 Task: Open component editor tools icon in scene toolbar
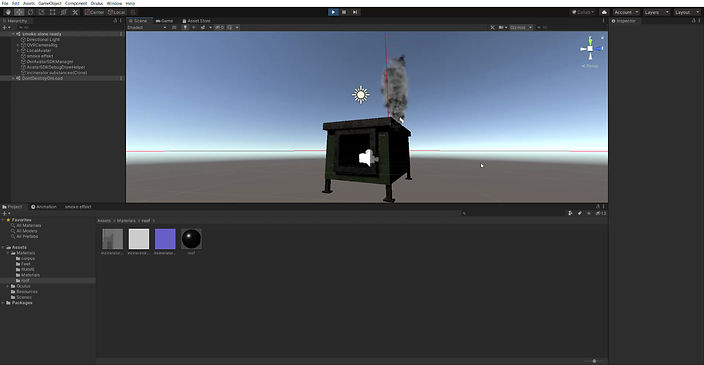click(x=493, y=27)
